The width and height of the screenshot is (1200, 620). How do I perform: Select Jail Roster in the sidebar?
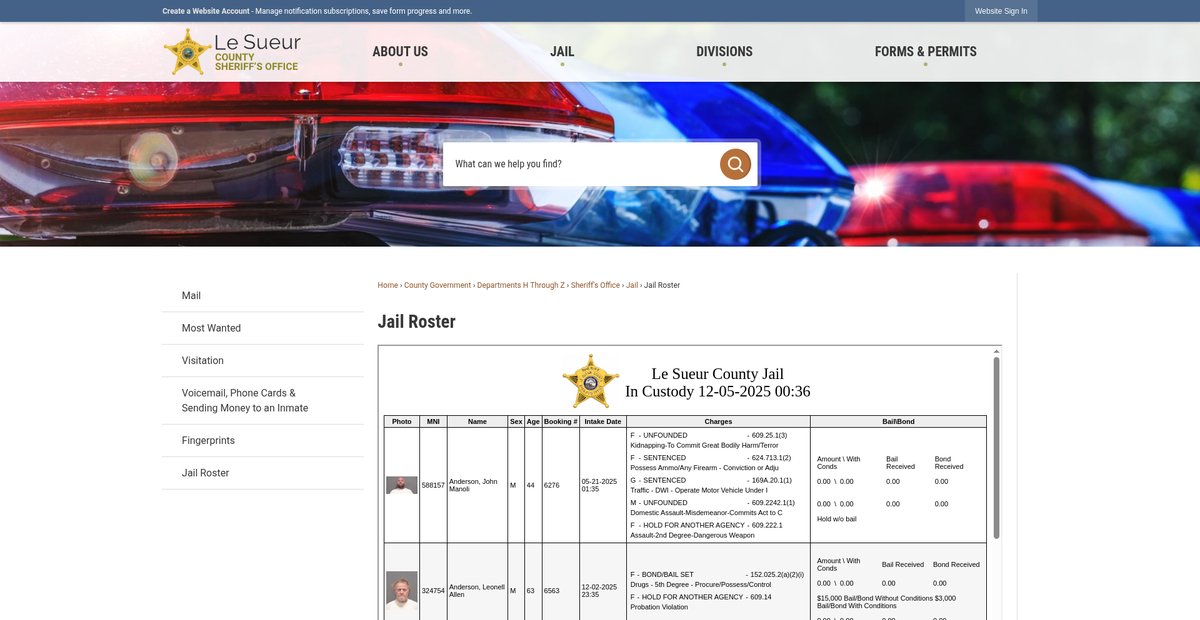click(263, 473)
